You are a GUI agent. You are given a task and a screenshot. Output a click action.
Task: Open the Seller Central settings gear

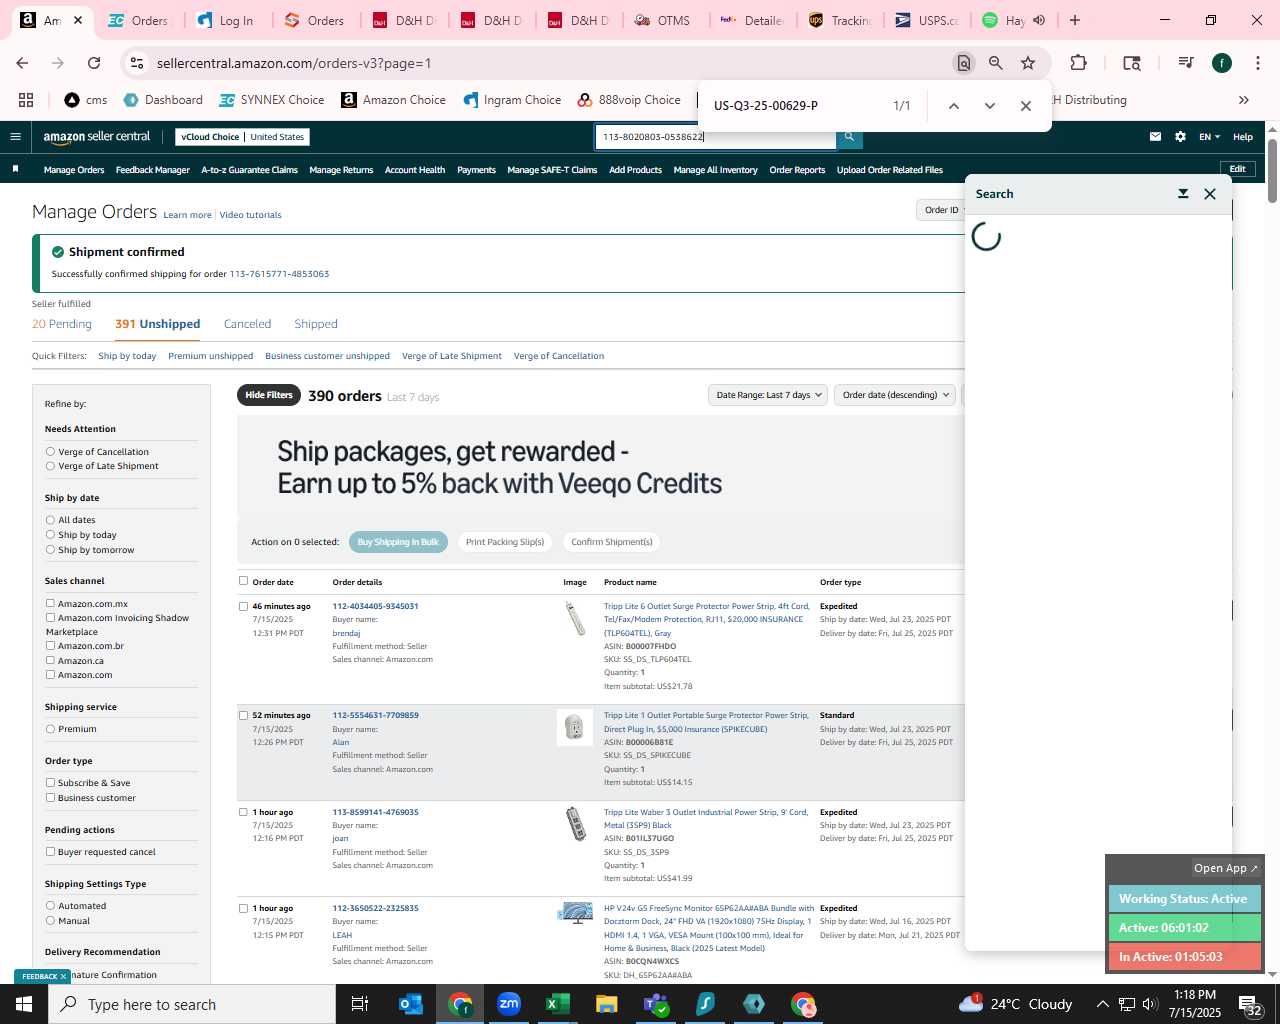point(1180,137)
